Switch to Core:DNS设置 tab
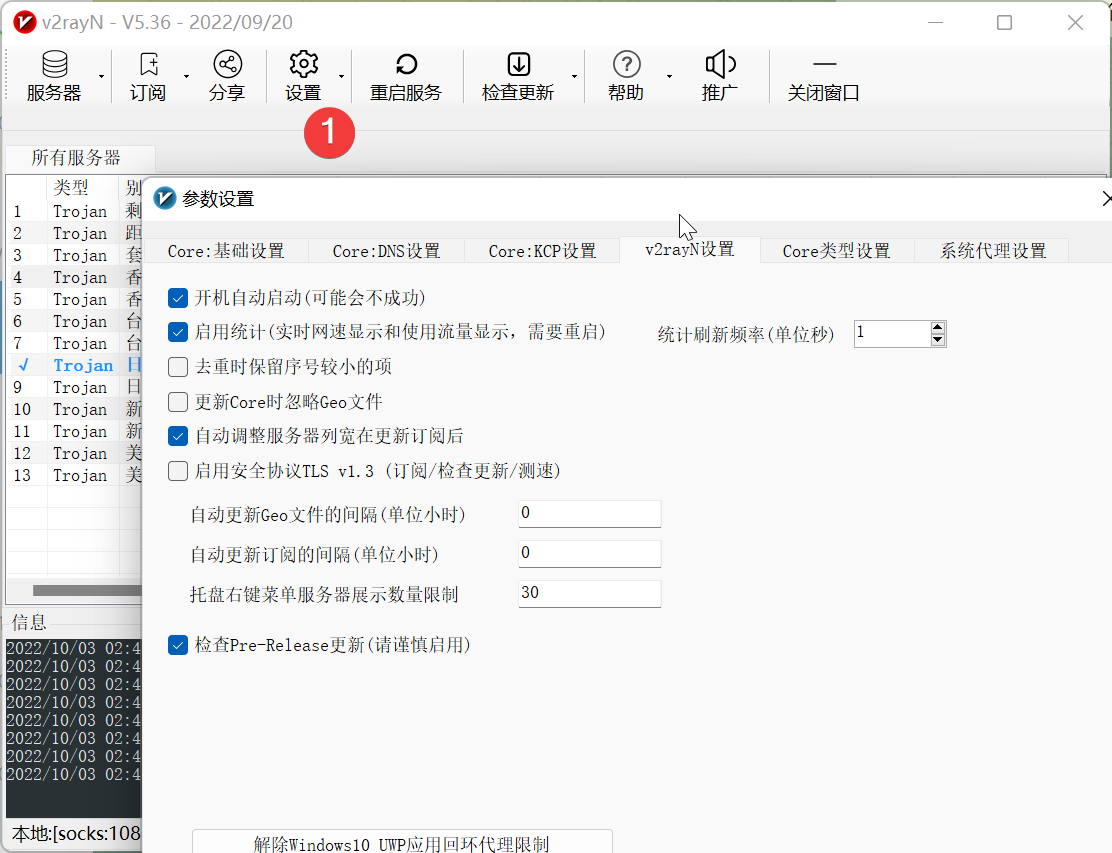Screen dimensions: 1112x853 pyautogui.click(x=387, y=251)
